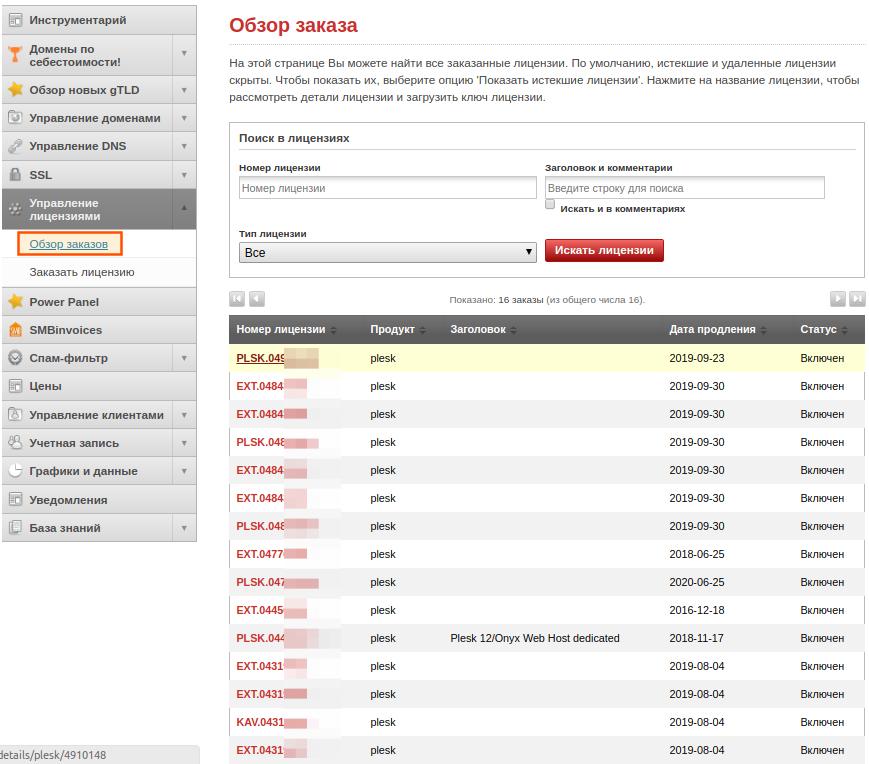Expand the Спам-фильтр submenu arrow
869x764 pixels.
[x=184, y=358]
